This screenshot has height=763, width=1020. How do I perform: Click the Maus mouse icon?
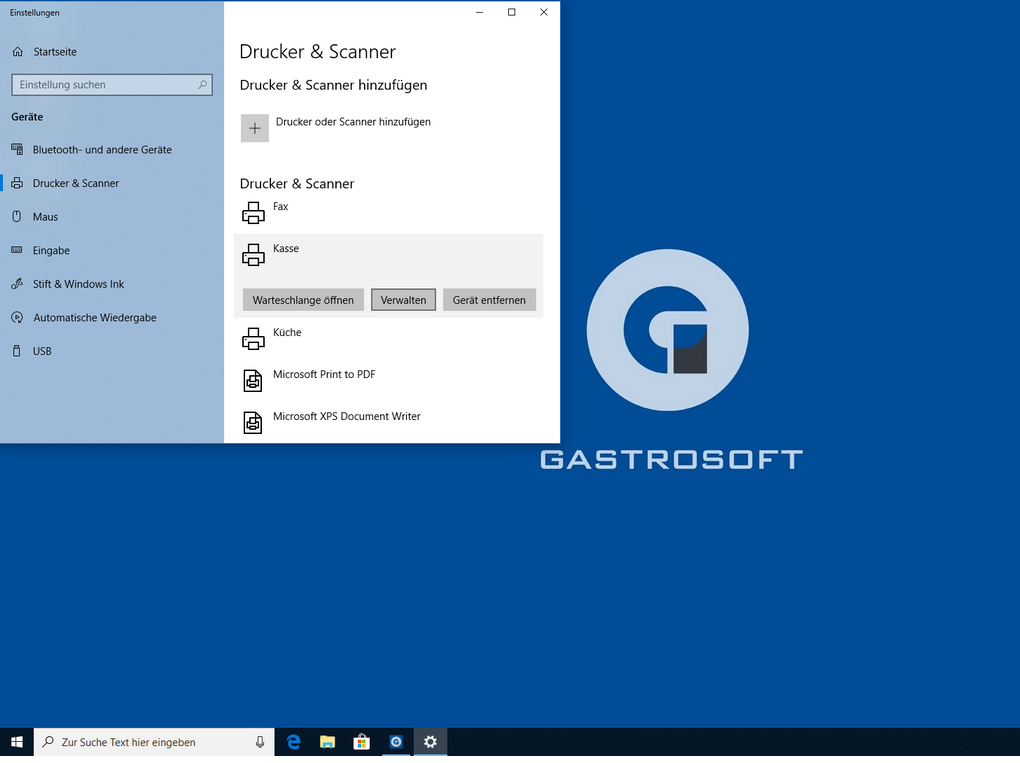17,217
